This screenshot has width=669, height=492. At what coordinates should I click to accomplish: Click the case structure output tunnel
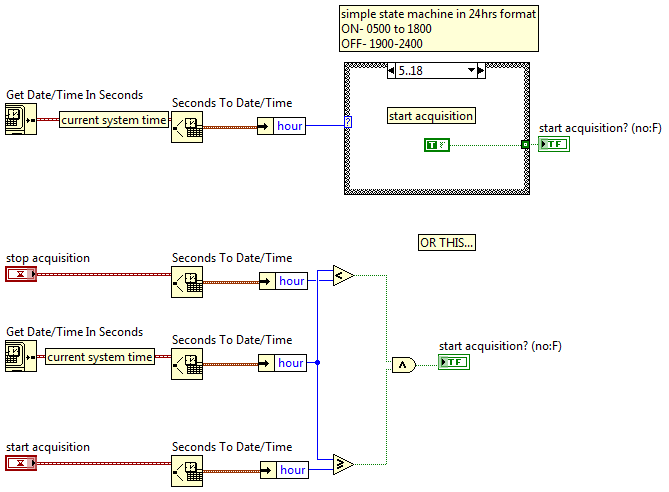pyautogui.click(x=525, y=145)
